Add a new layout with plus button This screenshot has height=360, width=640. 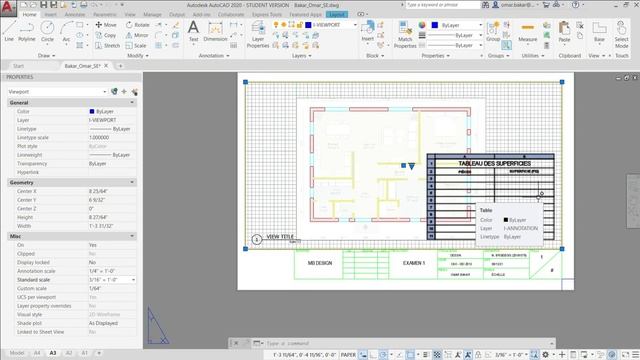pyautogui.click(x=99, y=353)
